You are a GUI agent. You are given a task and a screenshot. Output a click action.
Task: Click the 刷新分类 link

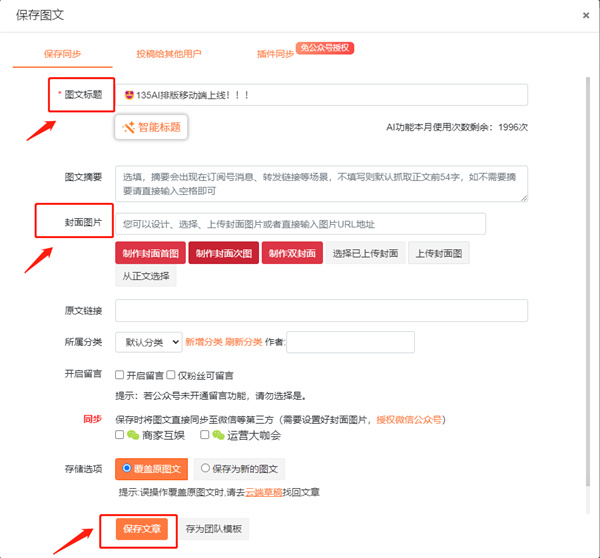tap(243, 342)
